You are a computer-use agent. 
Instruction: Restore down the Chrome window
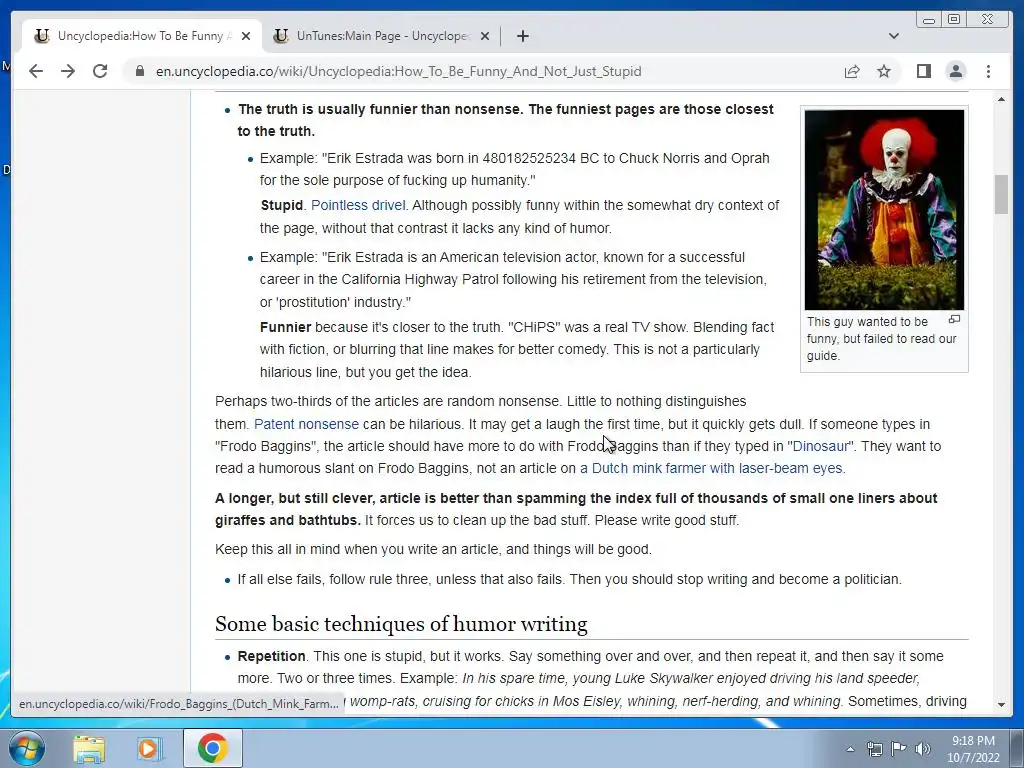(954, 20)
